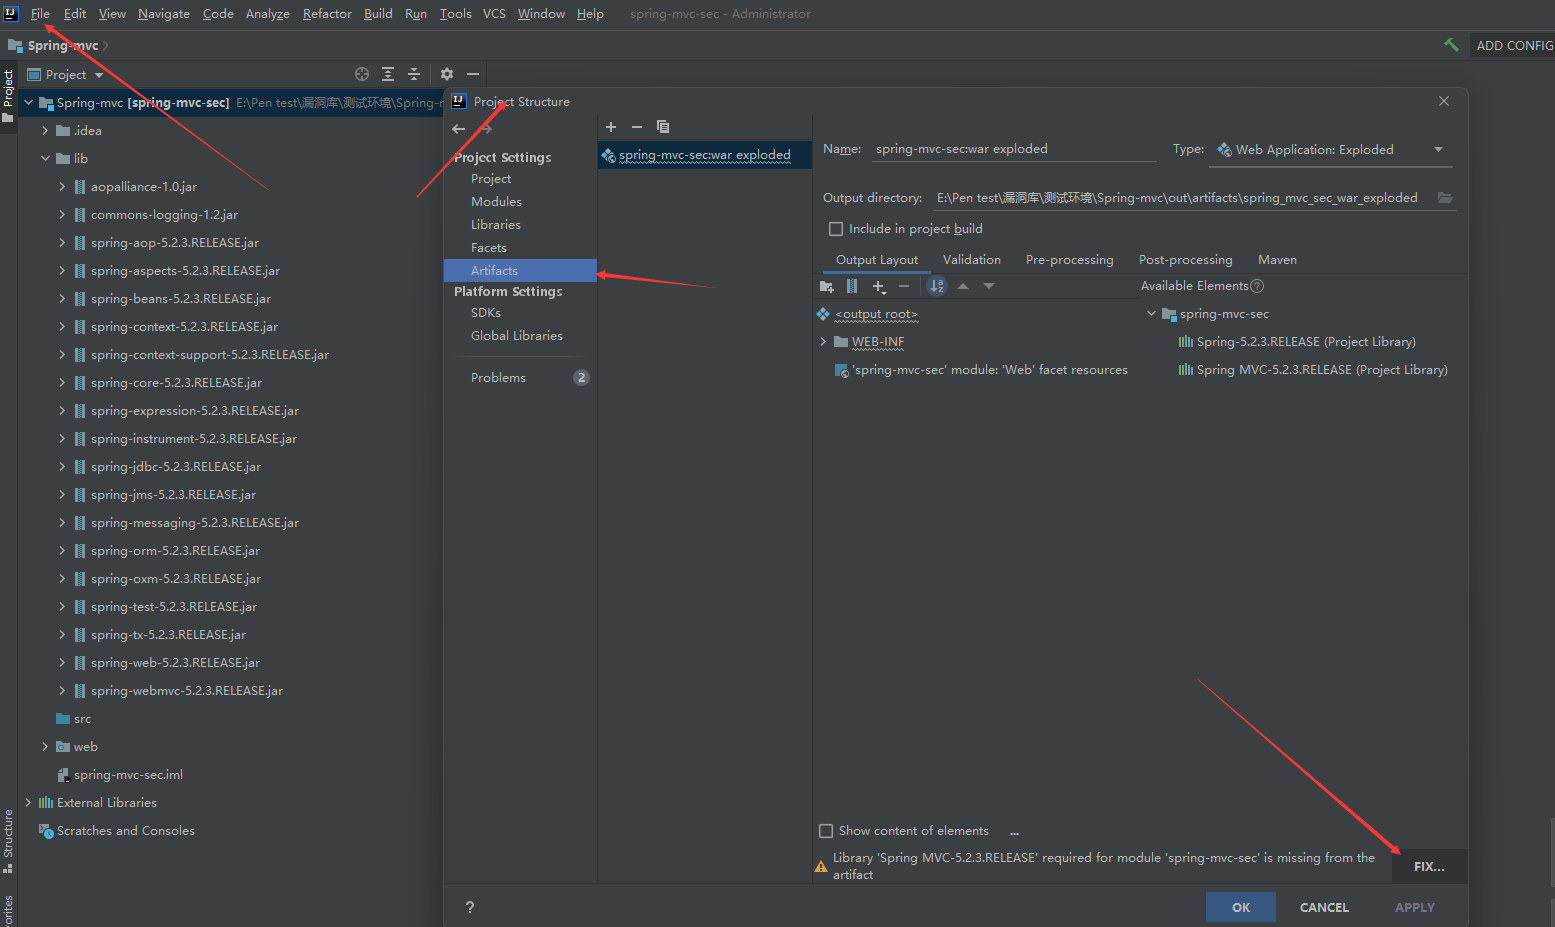Open Project Structure help question mark
The width and height of the screenshot is (1555, 927).
coord(470,907)
